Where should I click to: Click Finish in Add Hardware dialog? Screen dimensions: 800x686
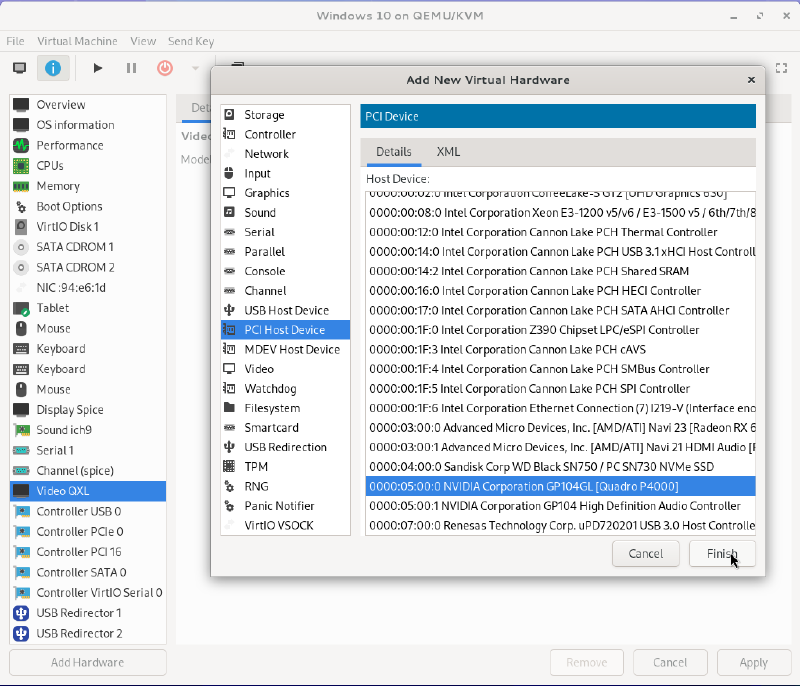[722, 554]
